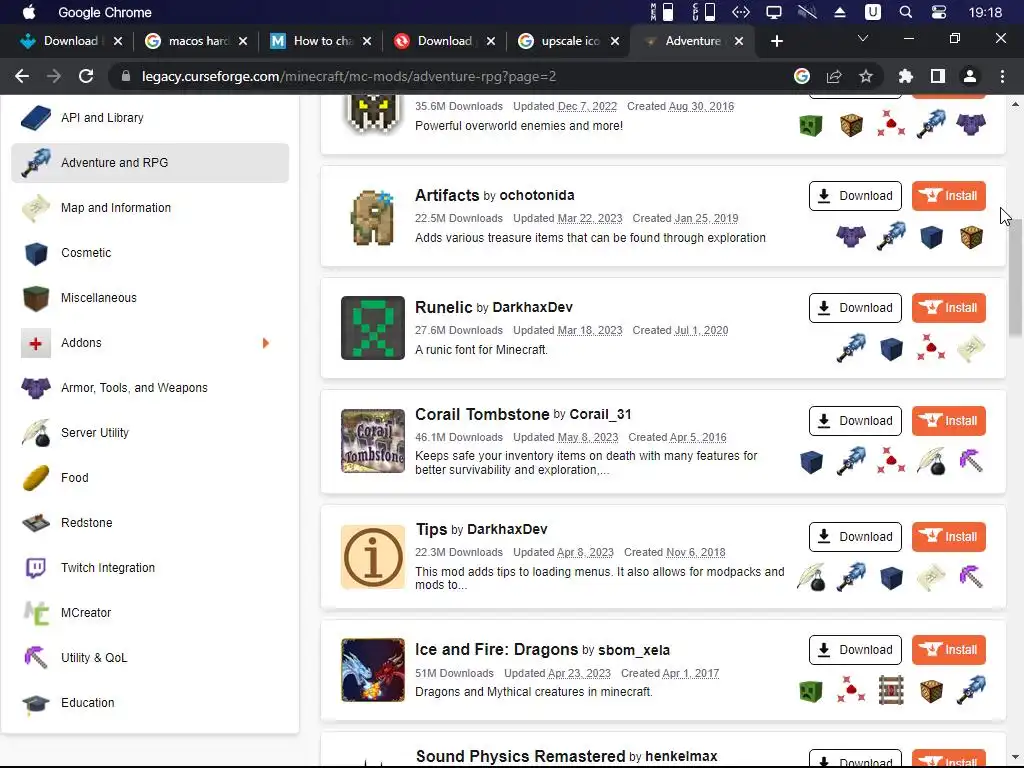Viewport: 1024px width, 768px height.
Task: Open Chrome extensions puzzle icon
Action: click(x=905, y=76)
